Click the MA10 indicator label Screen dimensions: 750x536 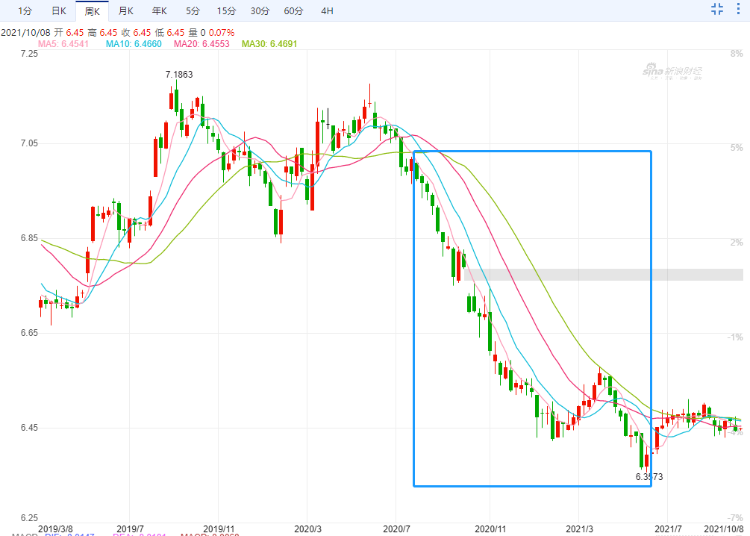(x=133, y=44)
